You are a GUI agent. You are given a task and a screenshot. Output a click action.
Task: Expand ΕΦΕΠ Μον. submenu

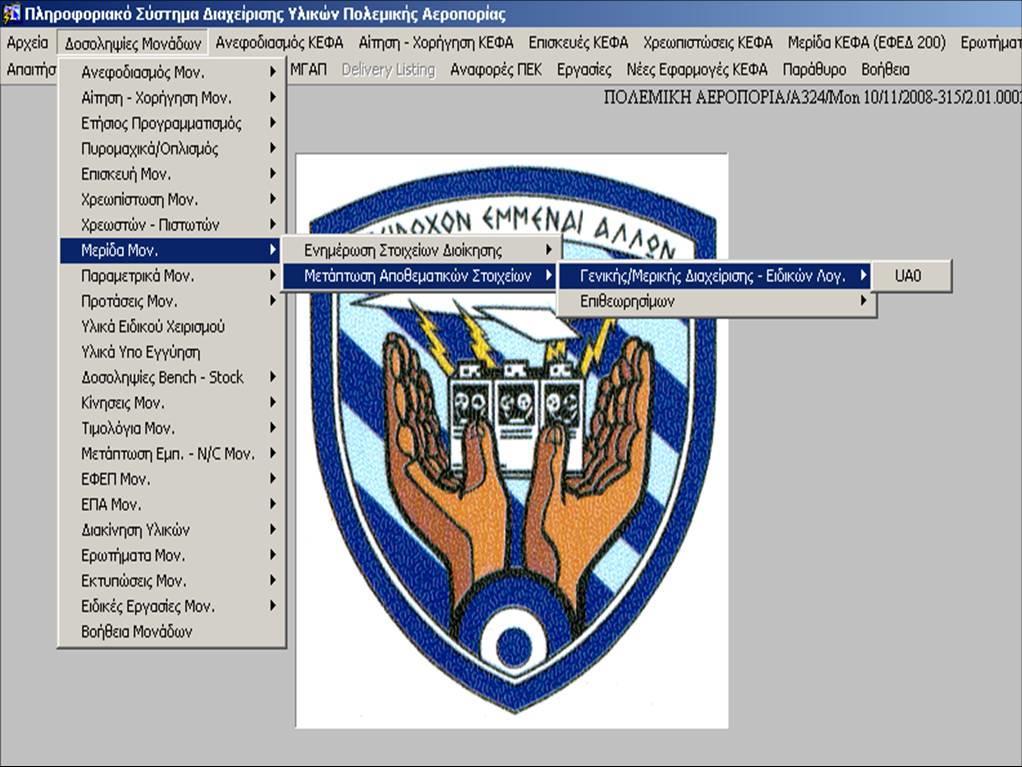tap(171, 479)
